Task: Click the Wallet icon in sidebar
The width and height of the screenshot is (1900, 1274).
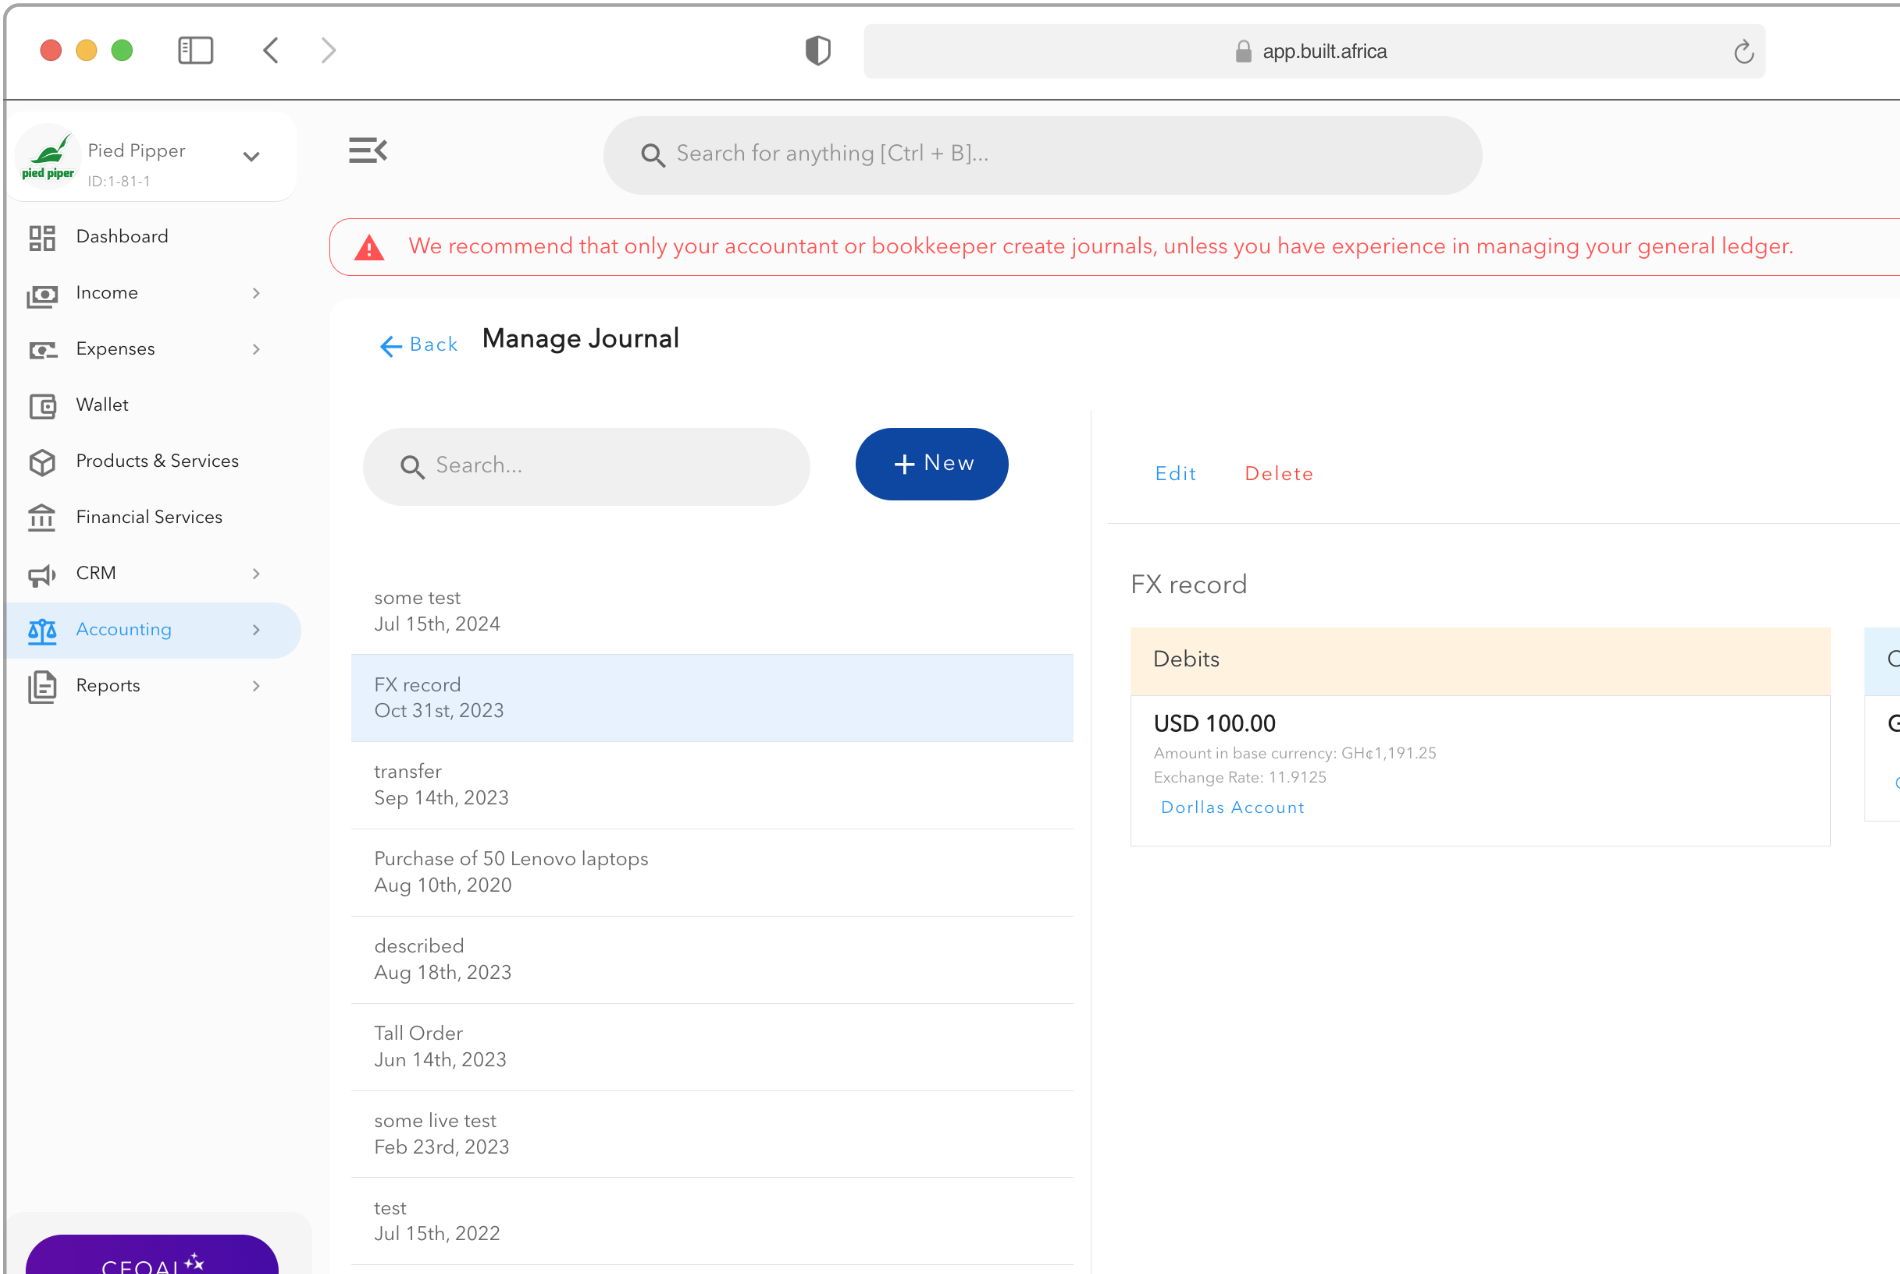Action: click(x=42, y=405)
